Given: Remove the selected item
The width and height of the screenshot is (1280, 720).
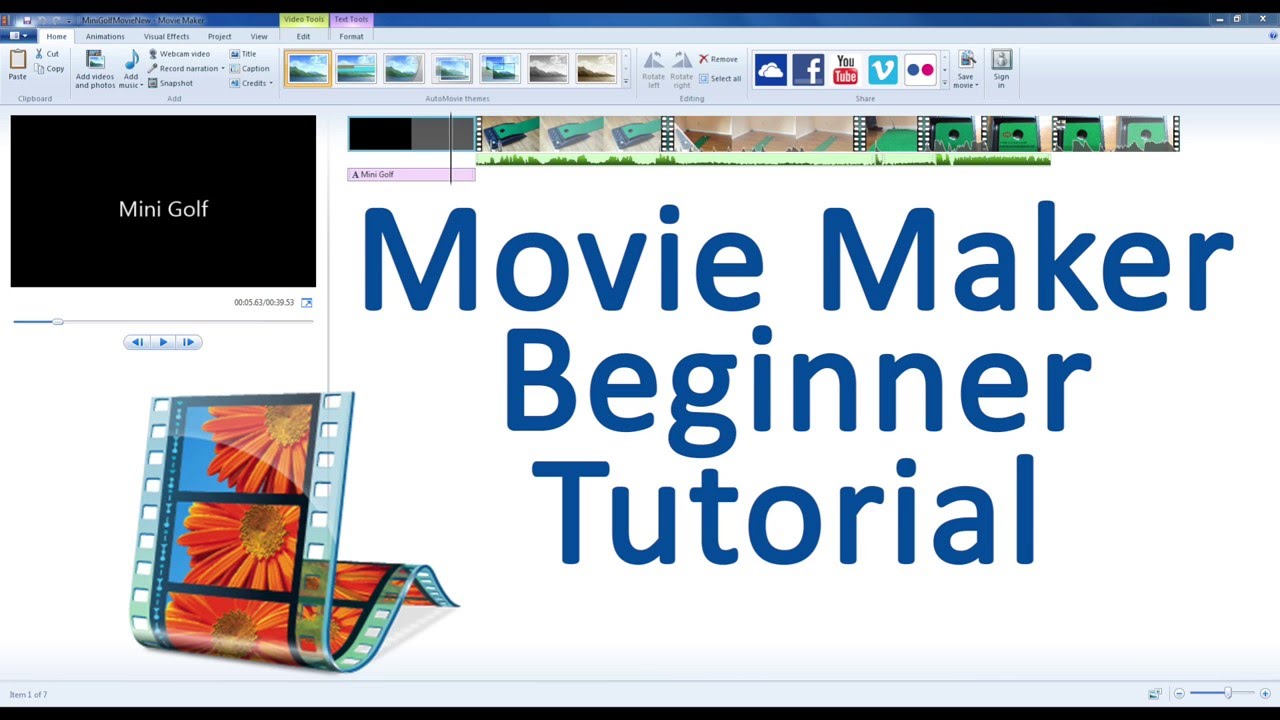Looking at the screenshot, I should (x=718, y=59).
